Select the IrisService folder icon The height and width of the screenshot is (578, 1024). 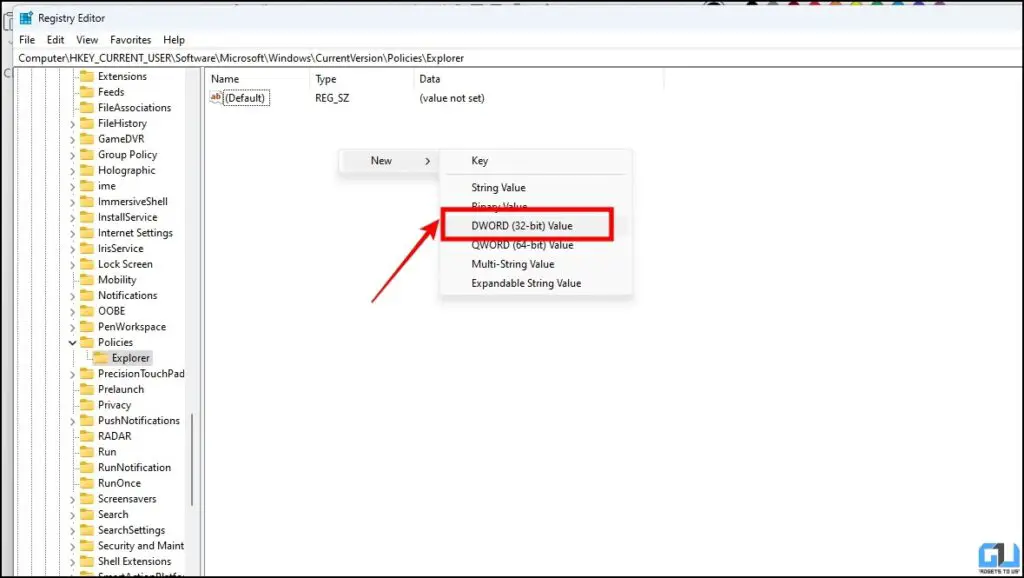coord(87,249)
